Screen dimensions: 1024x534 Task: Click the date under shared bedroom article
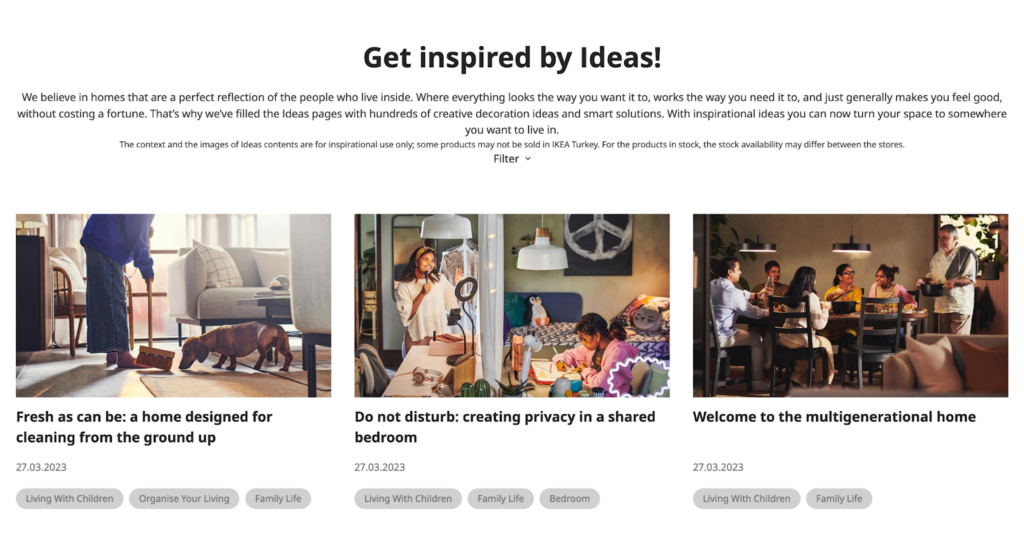[x=380, y=467]
